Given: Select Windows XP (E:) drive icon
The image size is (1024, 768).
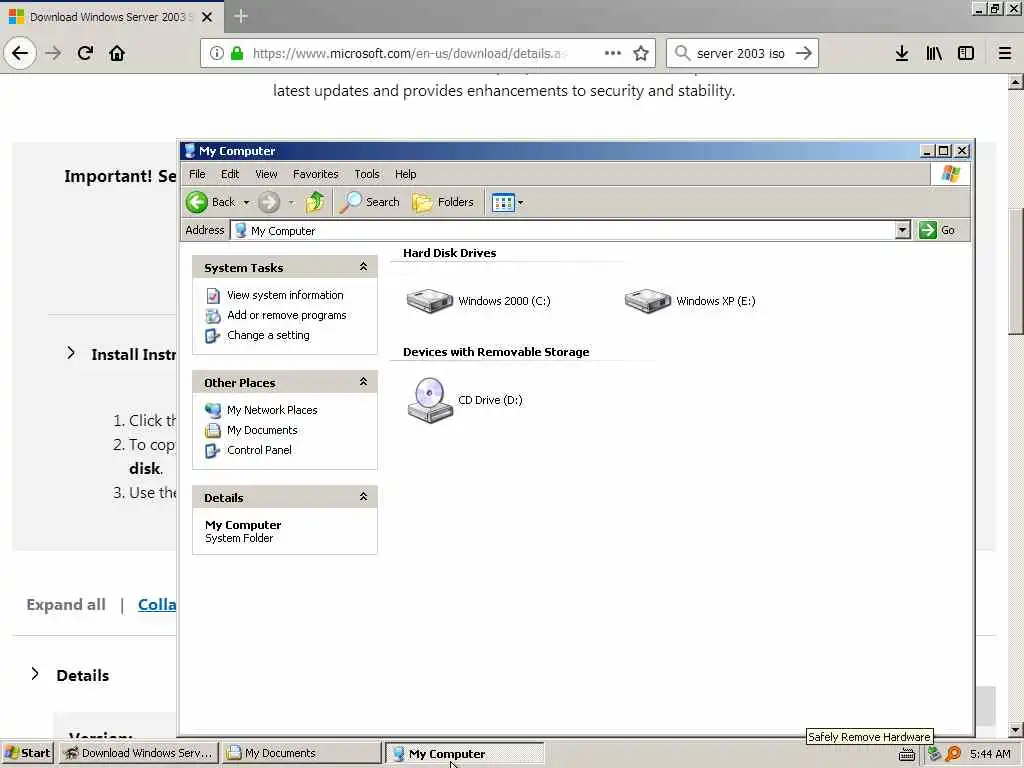Looking at the screenshot, I should click(647, 301).
